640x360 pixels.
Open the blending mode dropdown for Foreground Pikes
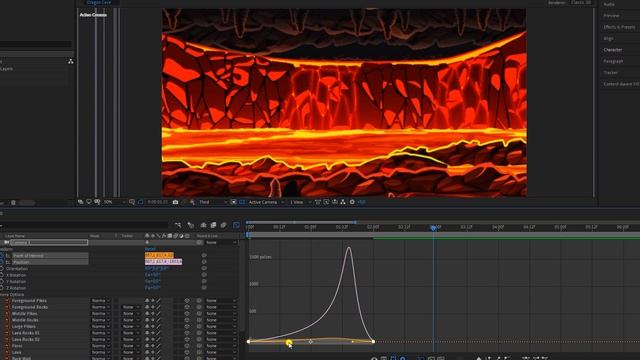pos(100,301)
